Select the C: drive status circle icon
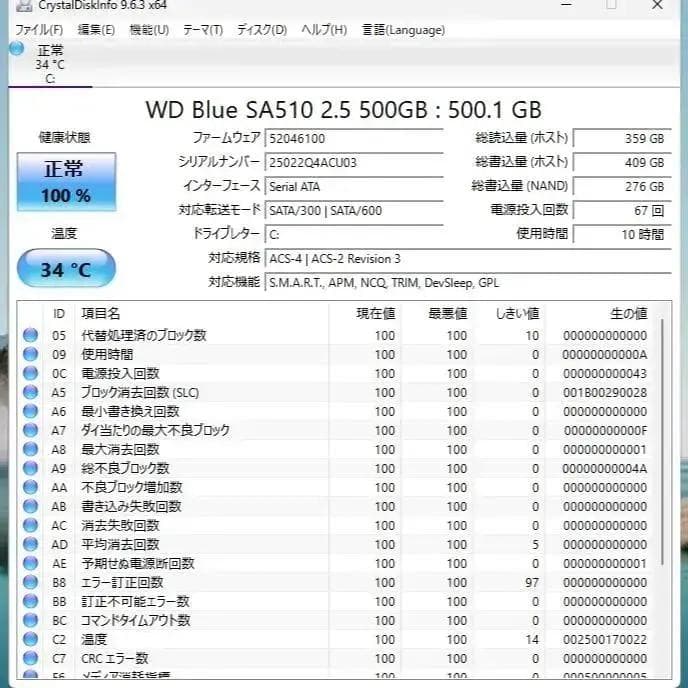 point(17,48)
